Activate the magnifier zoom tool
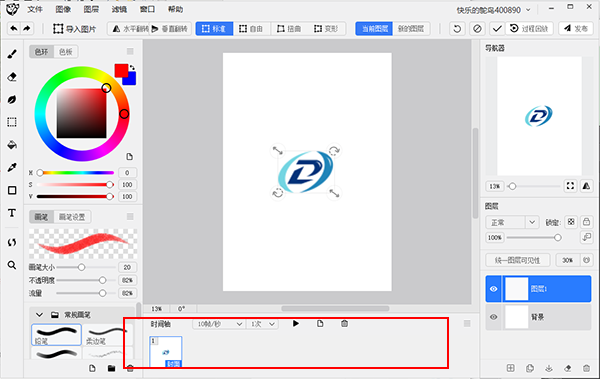This screenshot has width=600, height=379. (12, 265)
